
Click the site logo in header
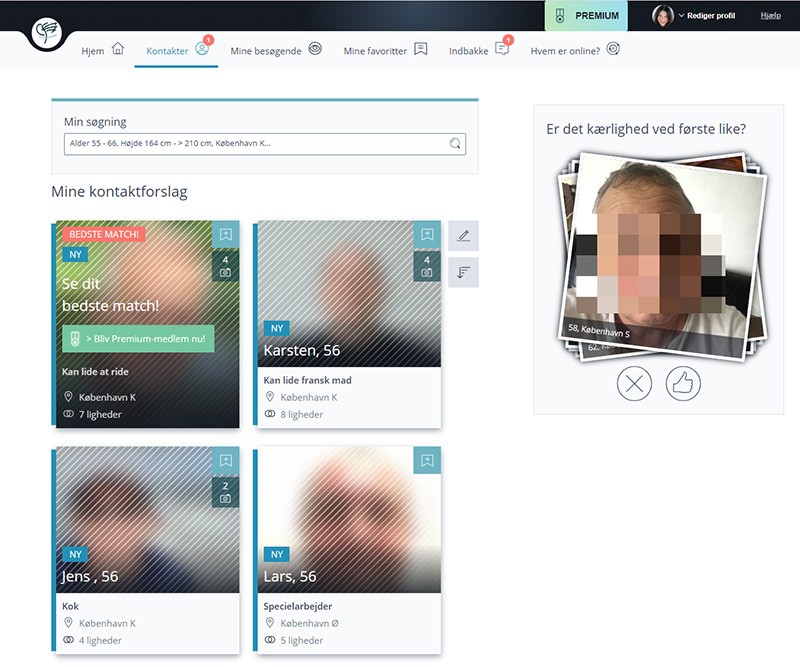tap(46, 33)
